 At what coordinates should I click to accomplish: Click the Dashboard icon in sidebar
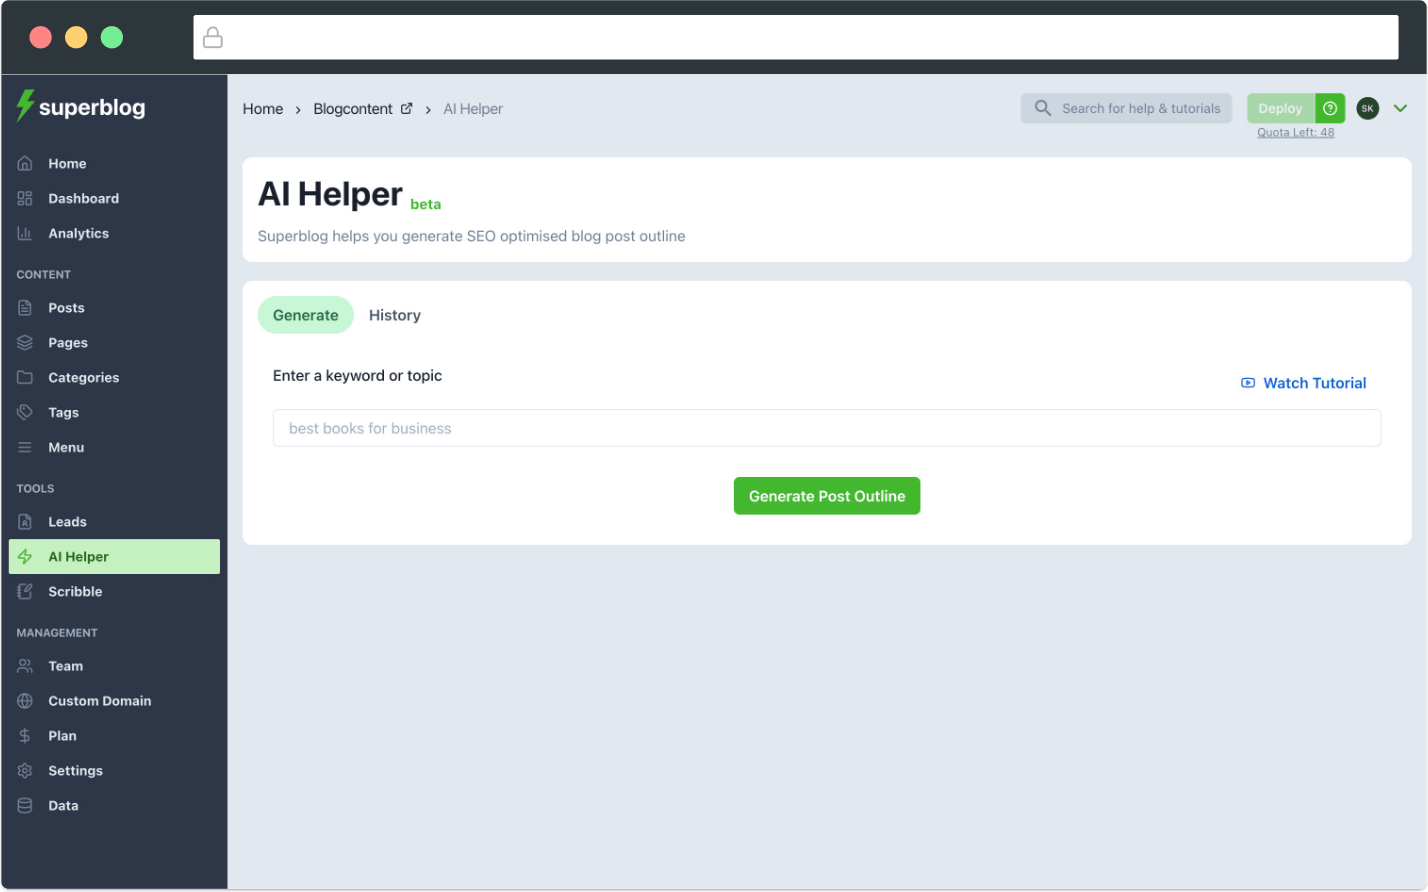[26, 198]
